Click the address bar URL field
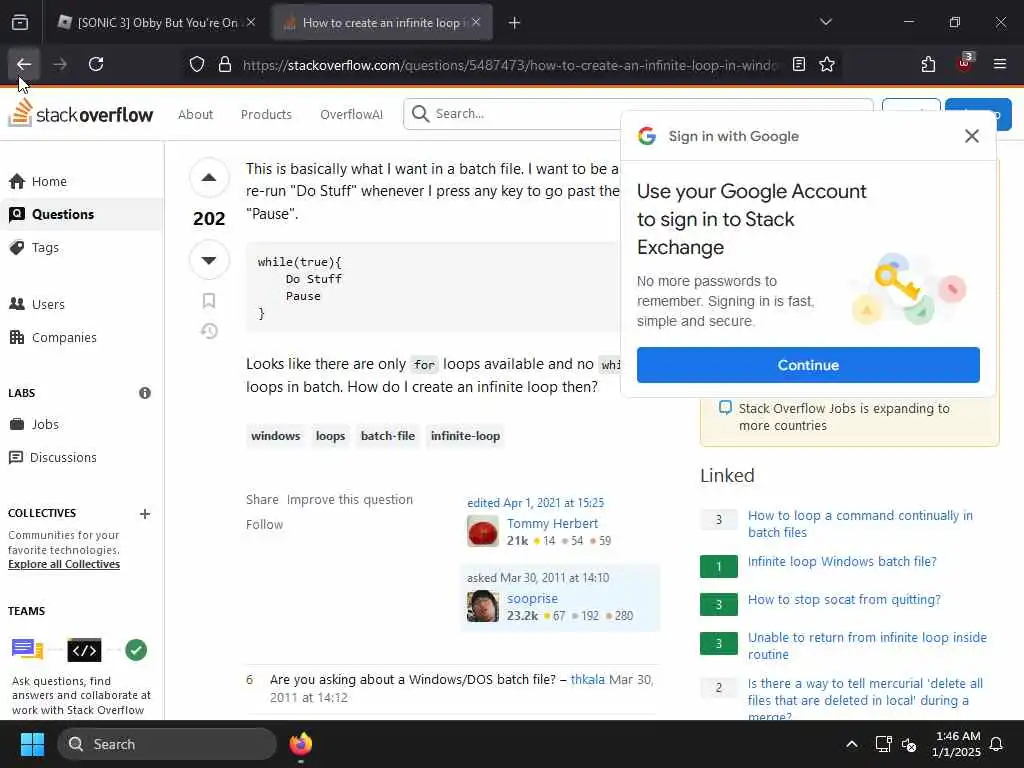Viewport: 1024px width, 768px height. click(x=509, y=65)
